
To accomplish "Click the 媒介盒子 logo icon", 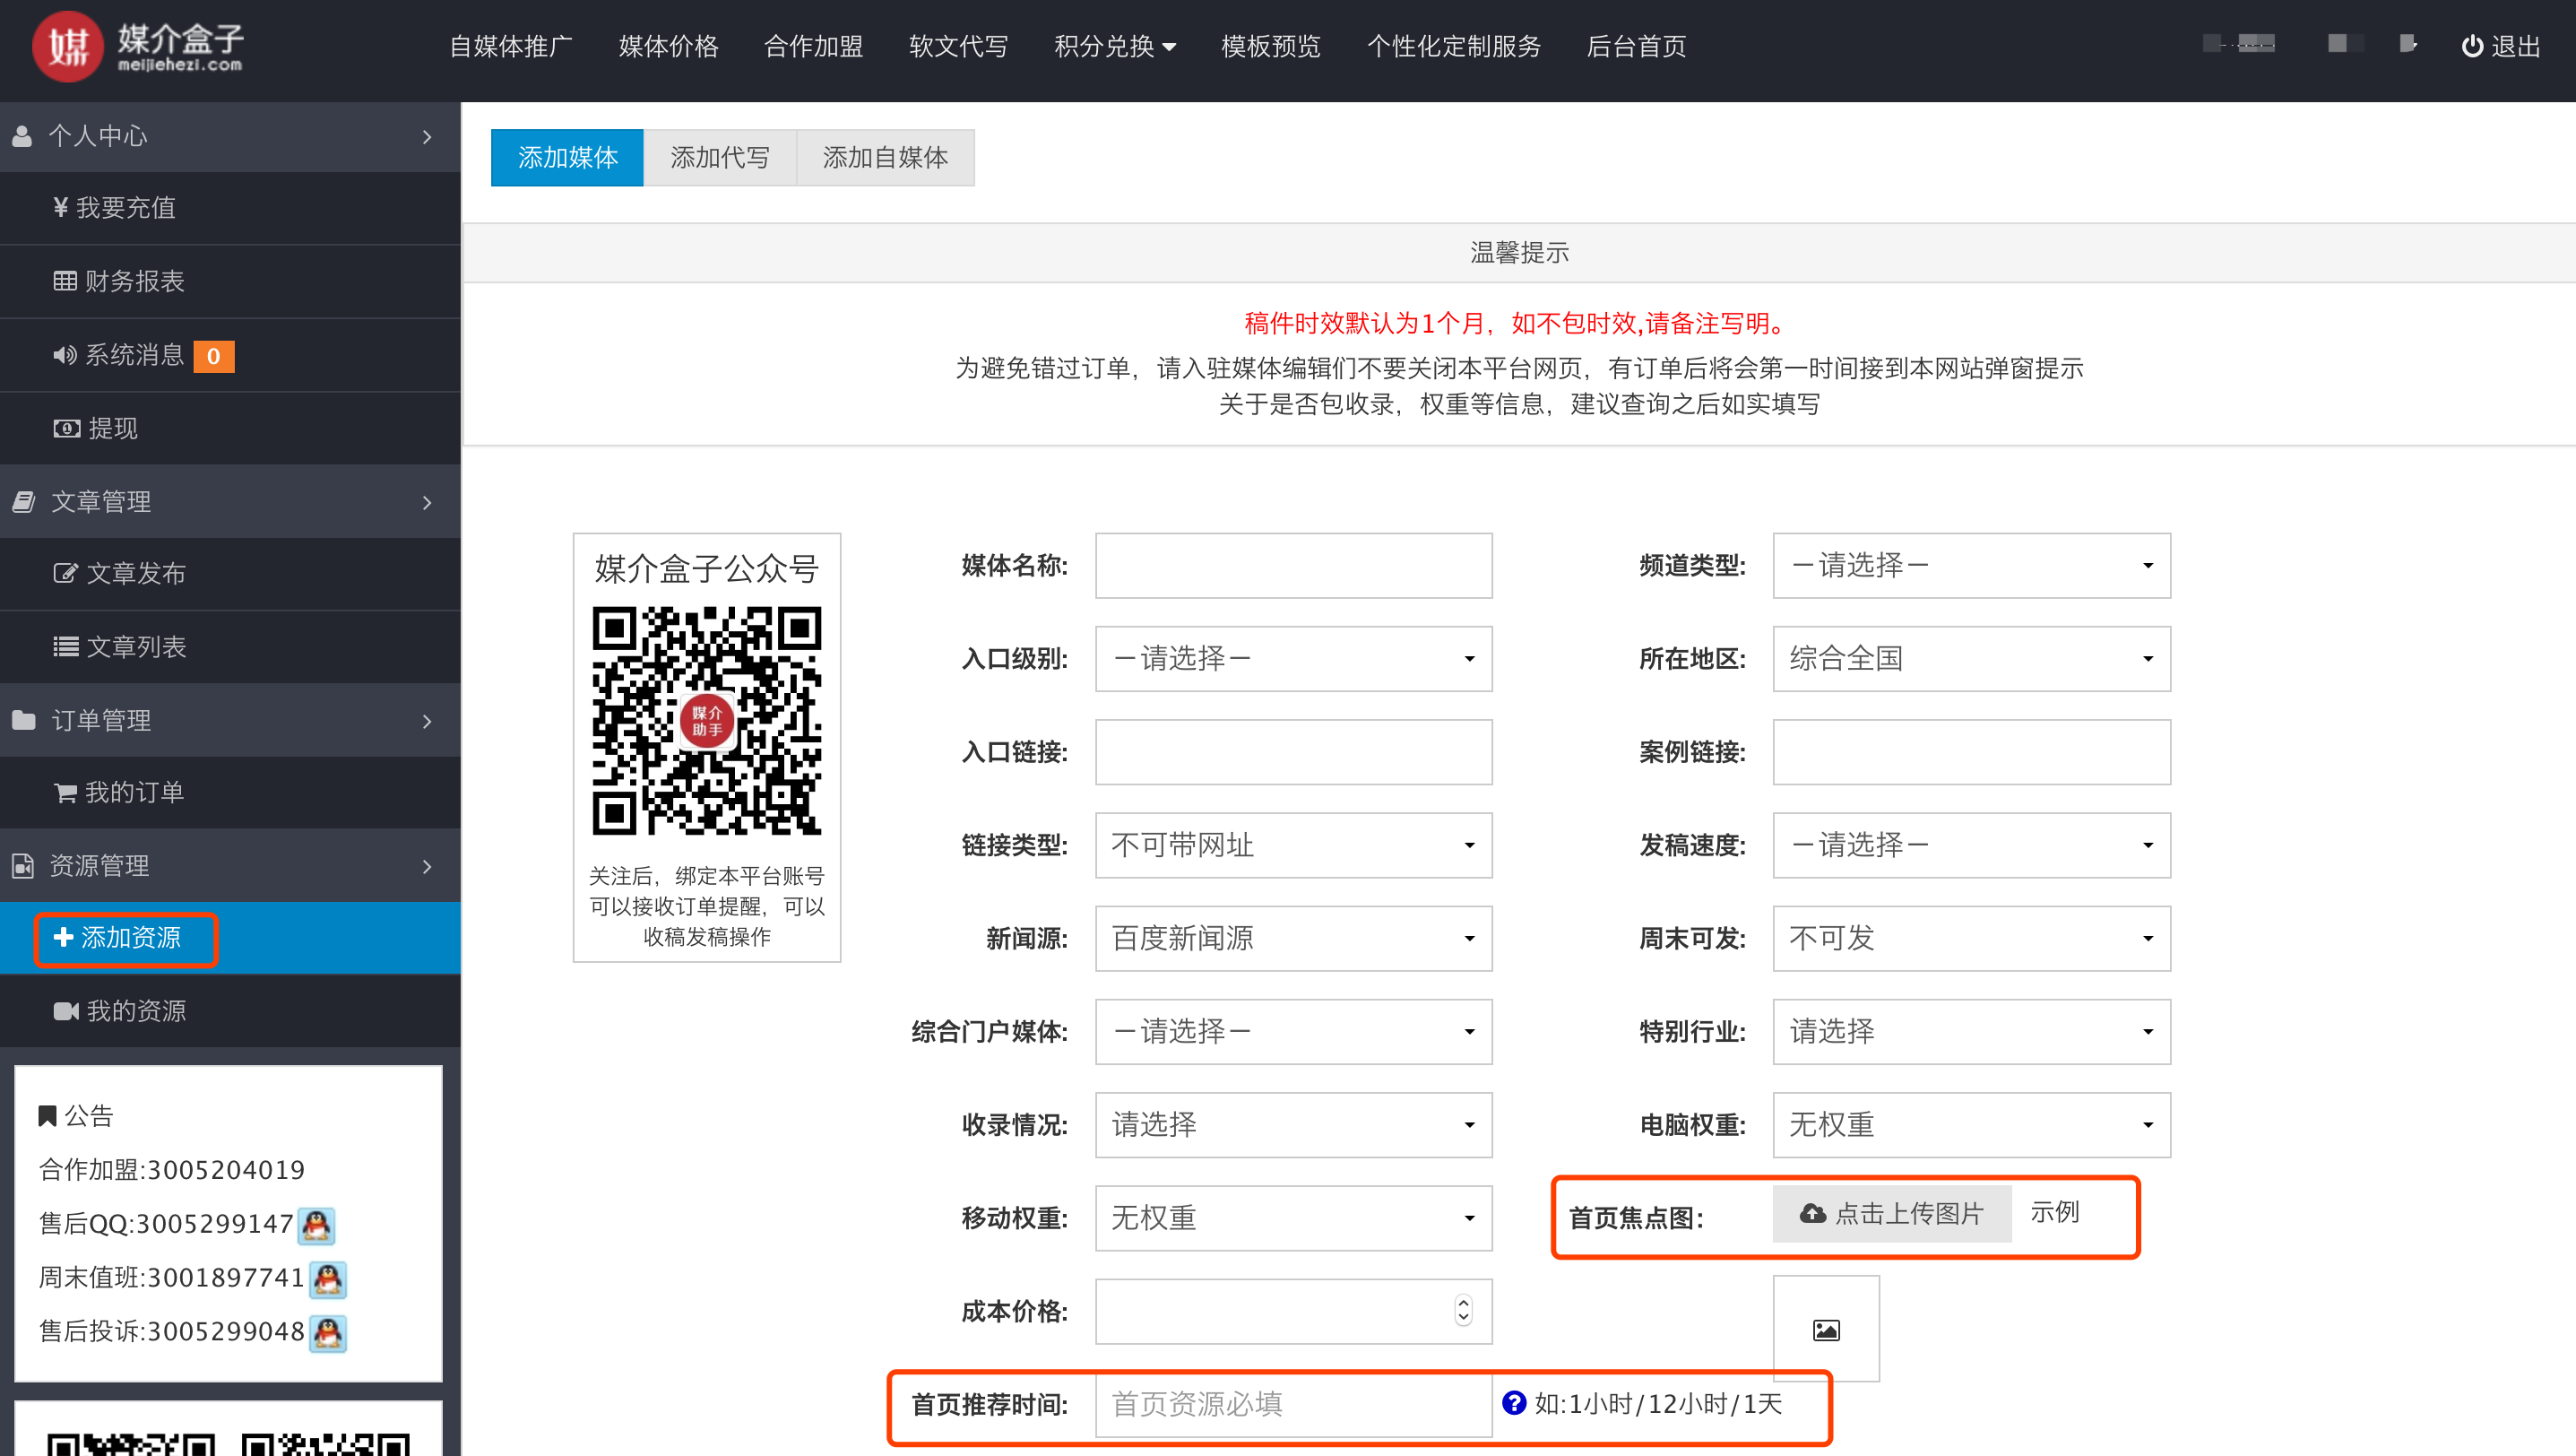I will click(x=67, y=46).
